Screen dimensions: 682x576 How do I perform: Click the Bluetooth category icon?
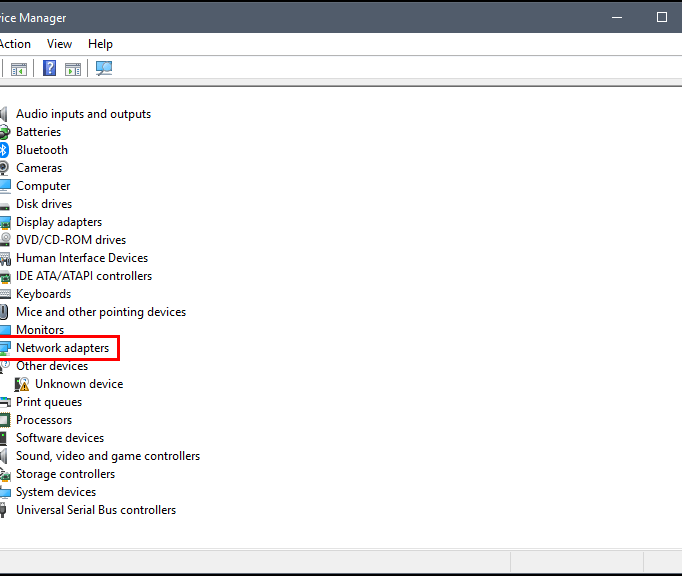(x=4, y=150)
